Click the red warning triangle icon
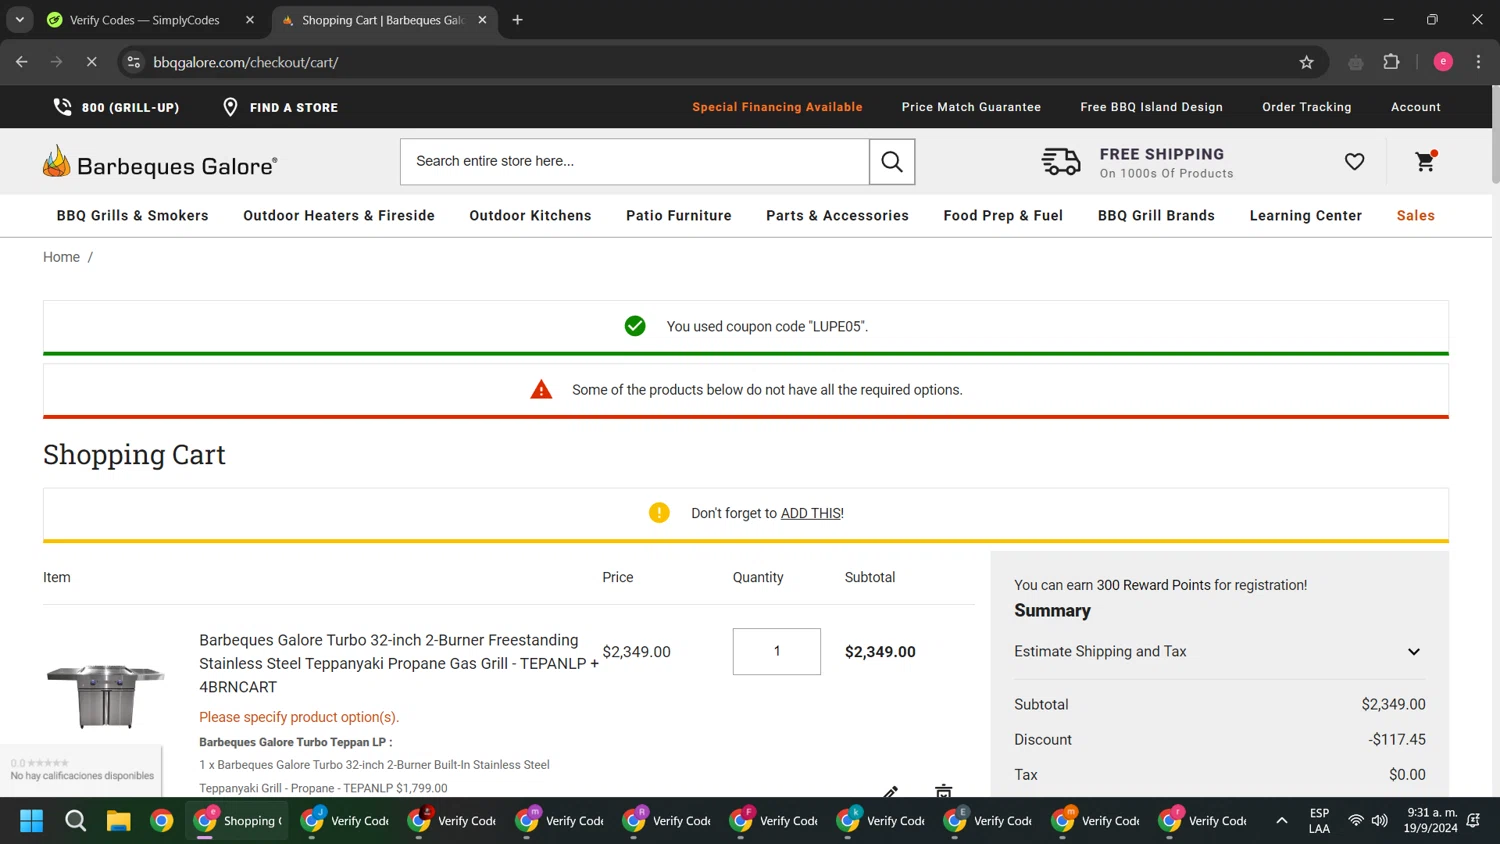The width and height of the screenshot is (1500, 844). pos(541,390)
